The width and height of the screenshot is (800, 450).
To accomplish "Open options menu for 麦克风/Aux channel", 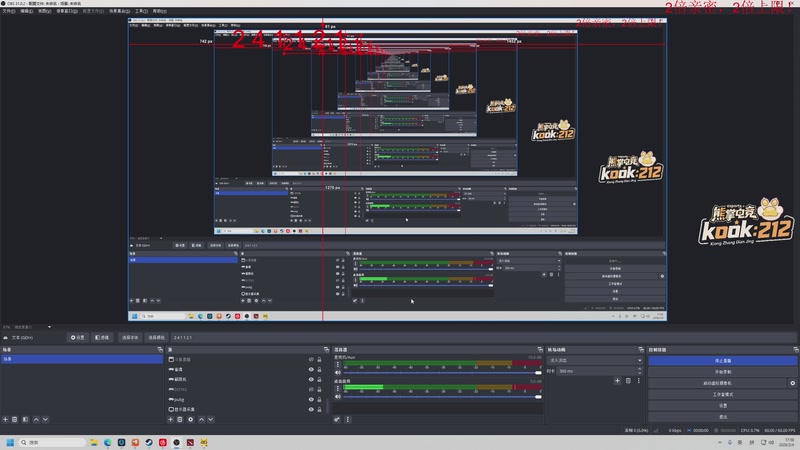I will 337,365.
